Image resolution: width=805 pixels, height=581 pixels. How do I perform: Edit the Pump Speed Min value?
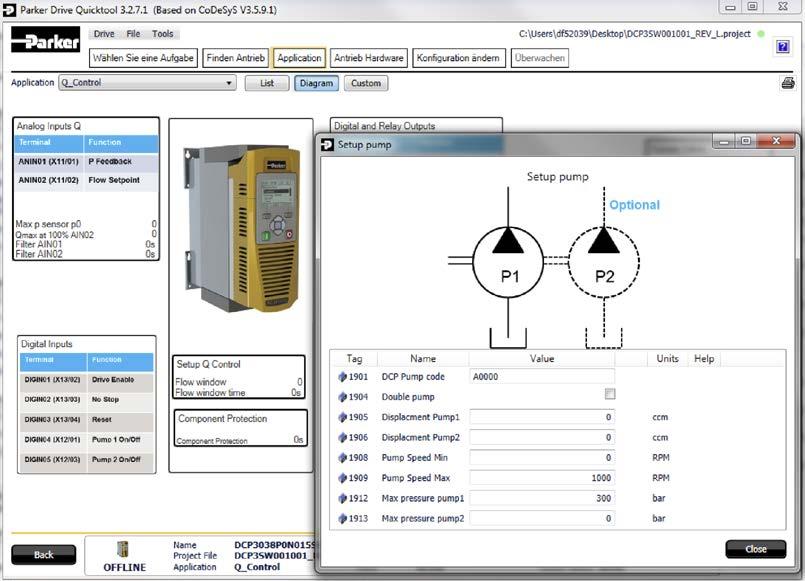(x=542, y=457)
